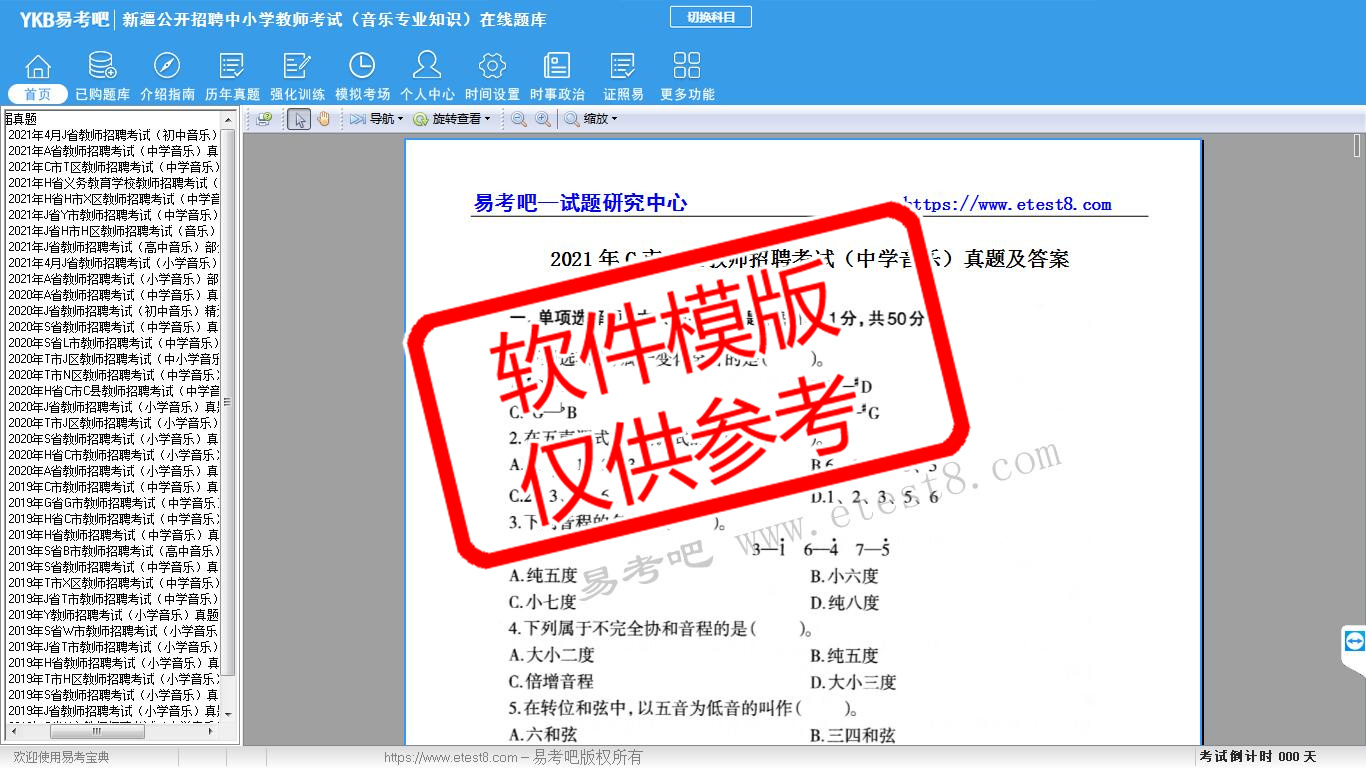Activate the arrow selection tool
The height and width of the screenshot is (768, 1366).
click(298, 119)
